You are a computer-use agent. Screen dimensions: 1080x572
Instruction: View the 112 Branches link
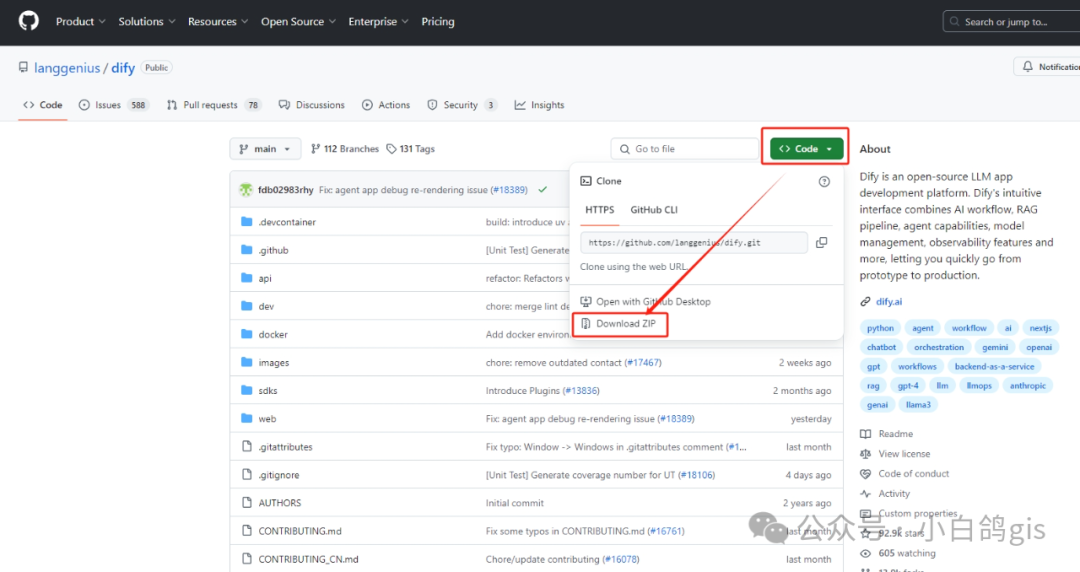click(345, 149)
